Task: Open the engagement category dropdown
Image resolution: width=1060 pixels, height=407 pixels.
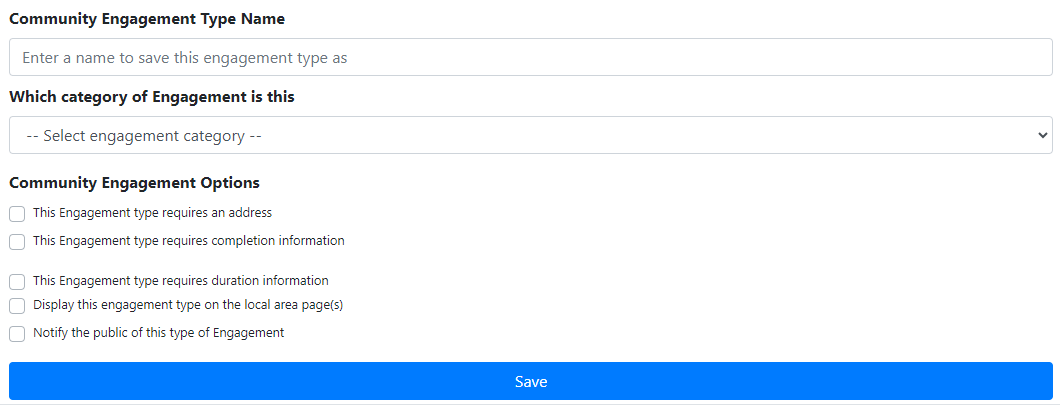Action: (x=530, y=135)
